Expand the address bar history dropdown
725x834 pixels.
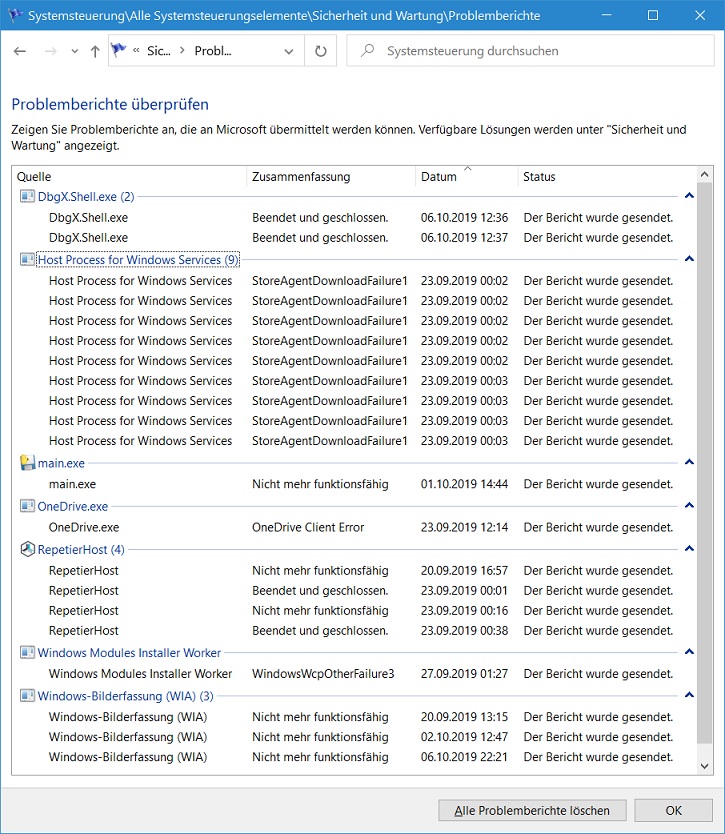pos(289,51)
